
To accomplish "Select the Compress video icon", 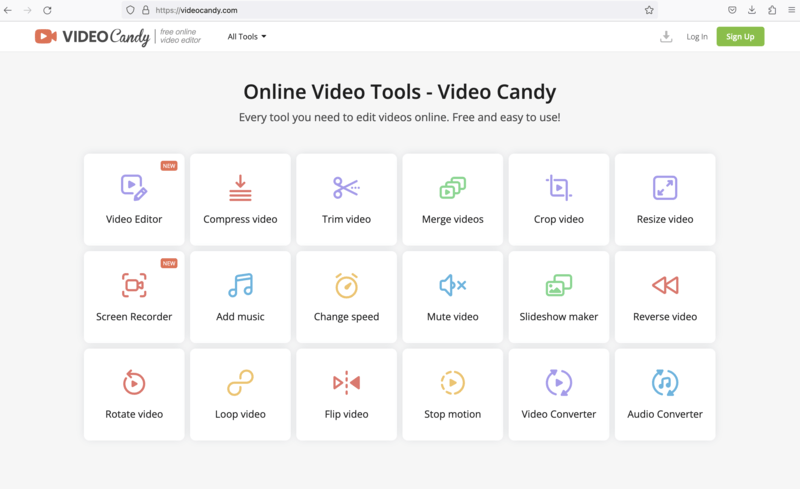I will click(x=240, y=187).
